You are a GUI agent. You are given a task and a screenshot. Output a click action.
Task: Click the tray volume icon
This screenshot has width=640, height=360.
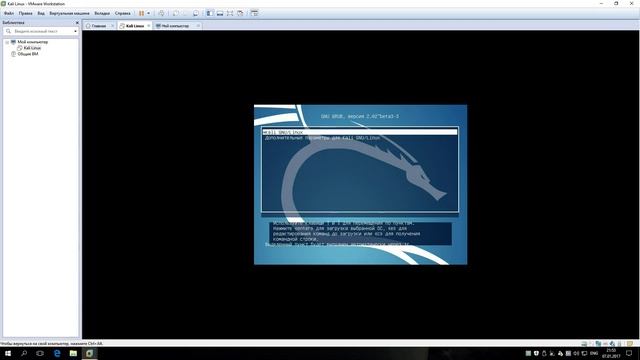pyautogui.click(x=576, y=353)
